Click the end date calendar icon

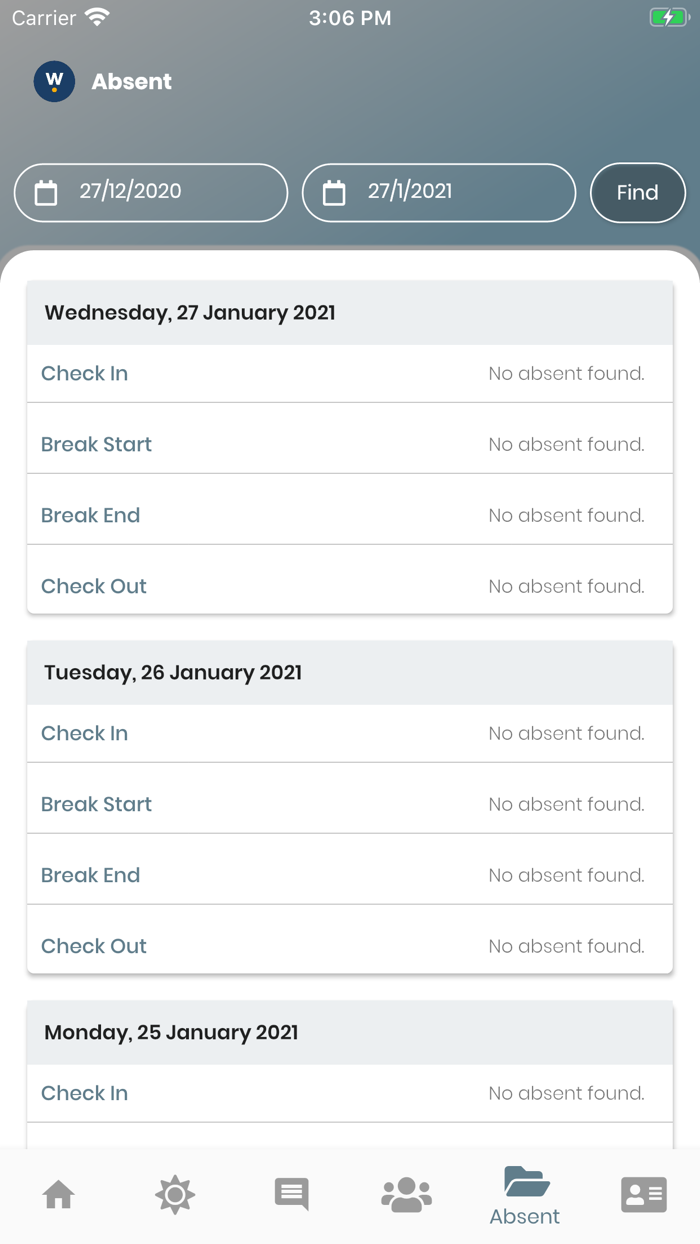pyautogui.click(x=334, y=192)
